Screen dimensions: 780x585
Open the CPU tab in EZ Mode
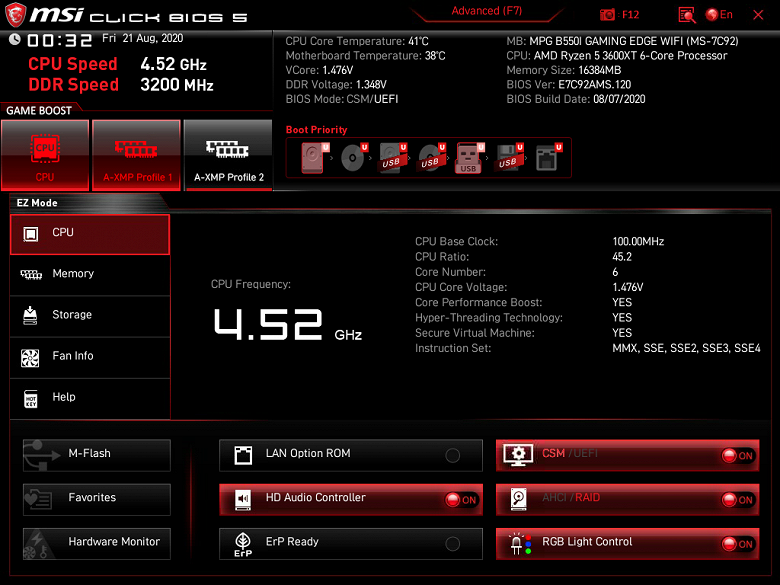pyautogui.click(x=90, y=234)
